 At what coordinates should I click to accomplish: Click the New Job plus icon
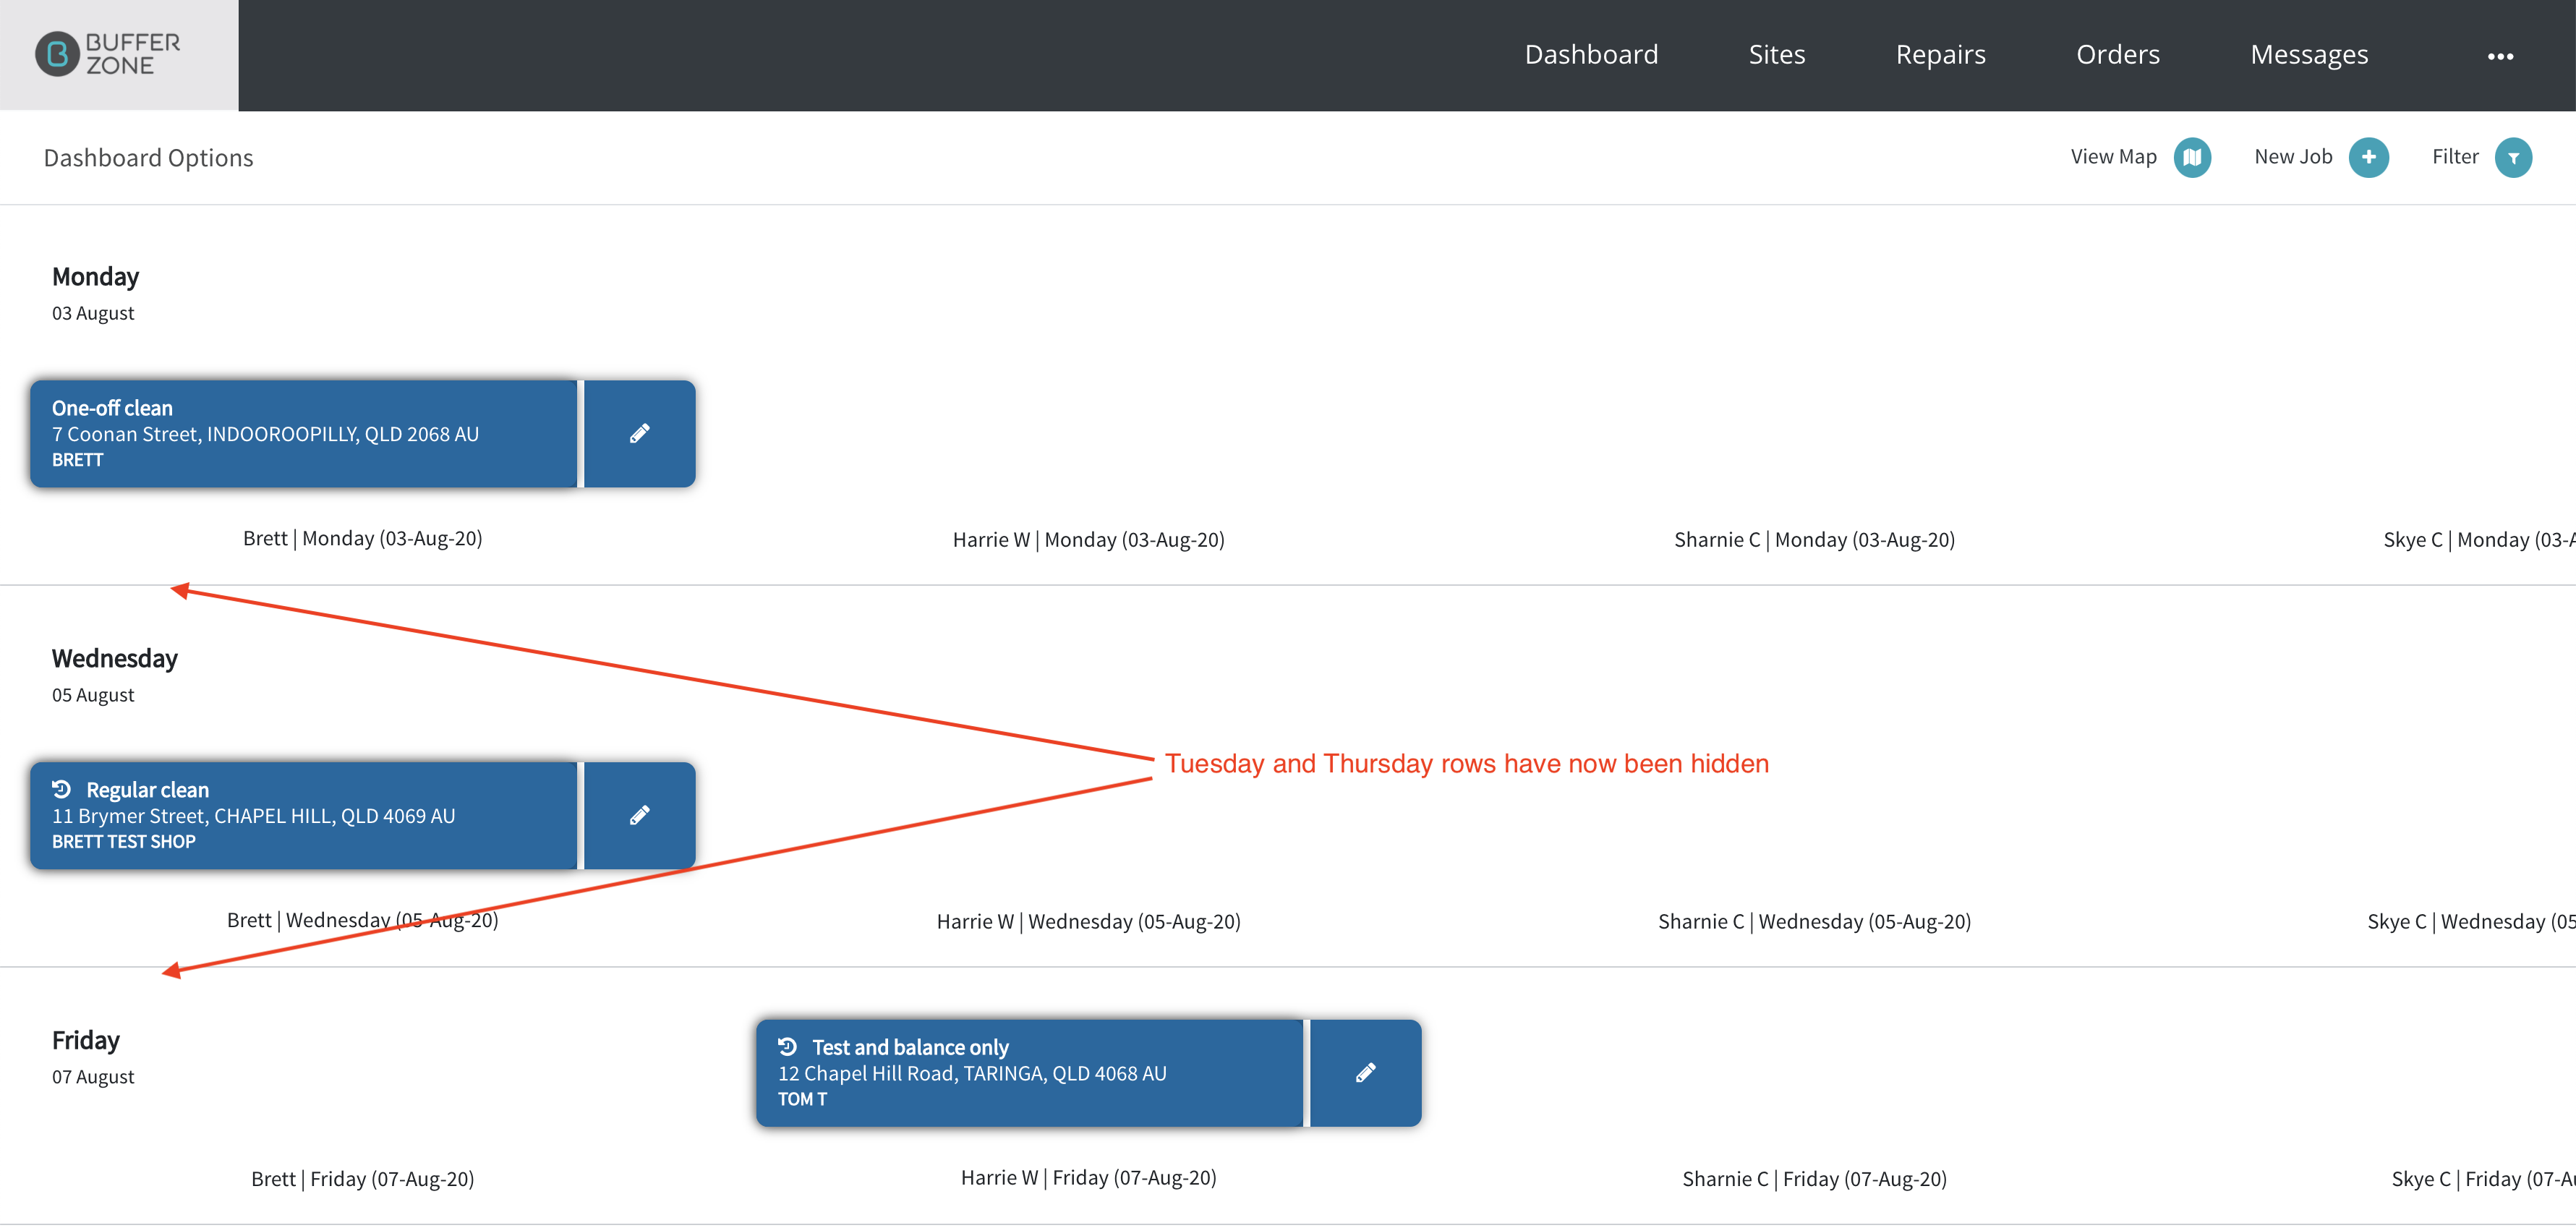[2368, 157]
